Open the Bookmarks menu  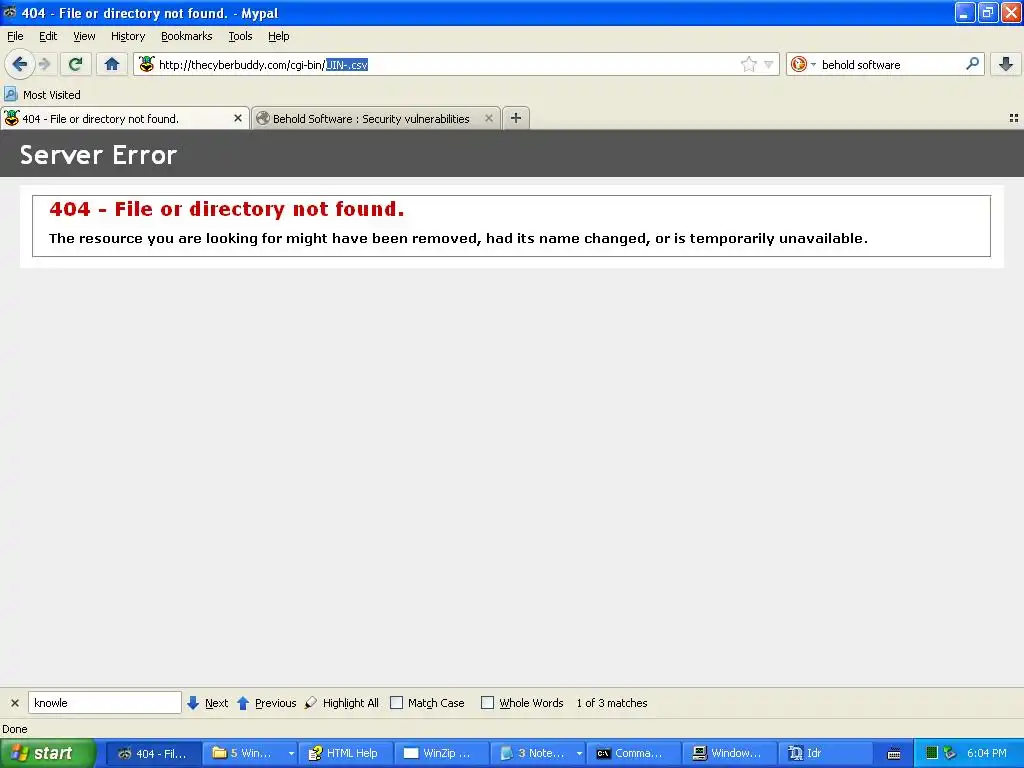click(187, 36)
